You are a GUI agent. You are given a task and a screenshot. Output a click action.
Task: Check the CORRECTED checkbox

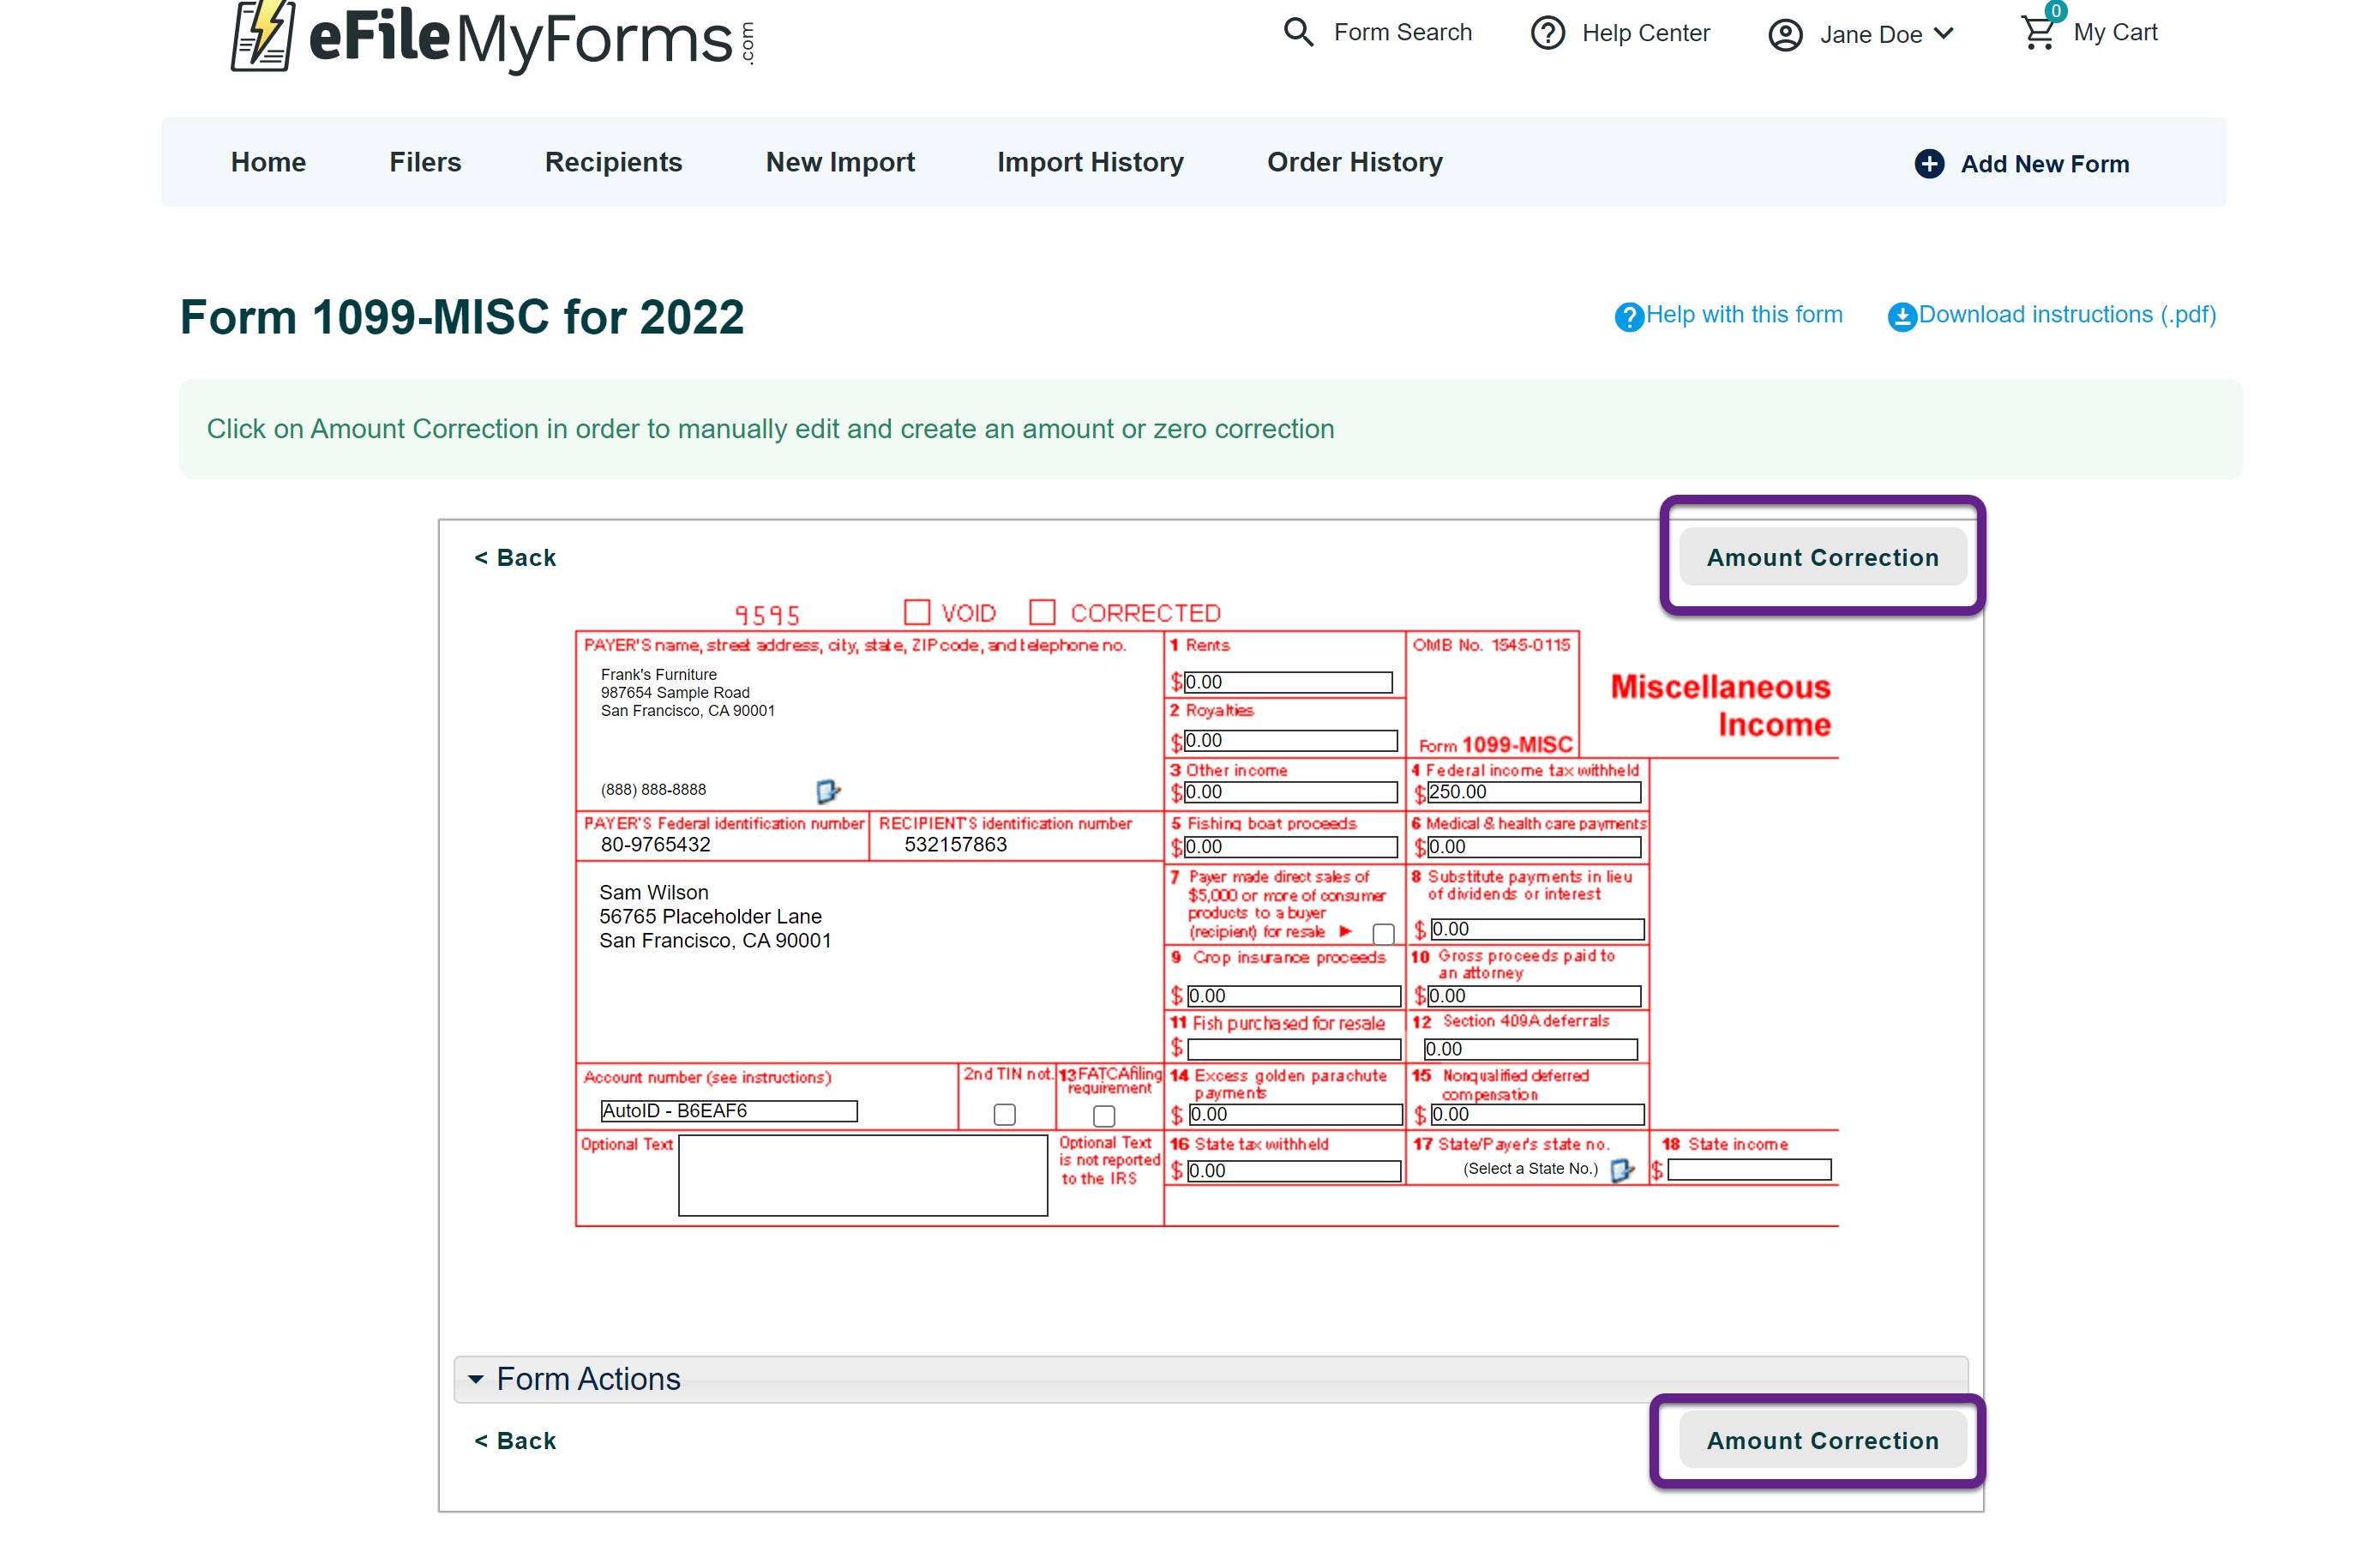1043,611
